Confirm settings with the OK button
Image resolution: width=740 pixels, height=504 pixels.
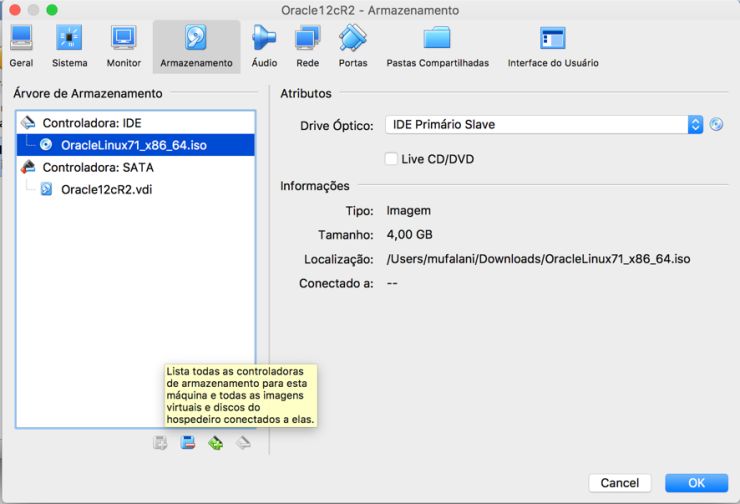[x=697, y=483]
